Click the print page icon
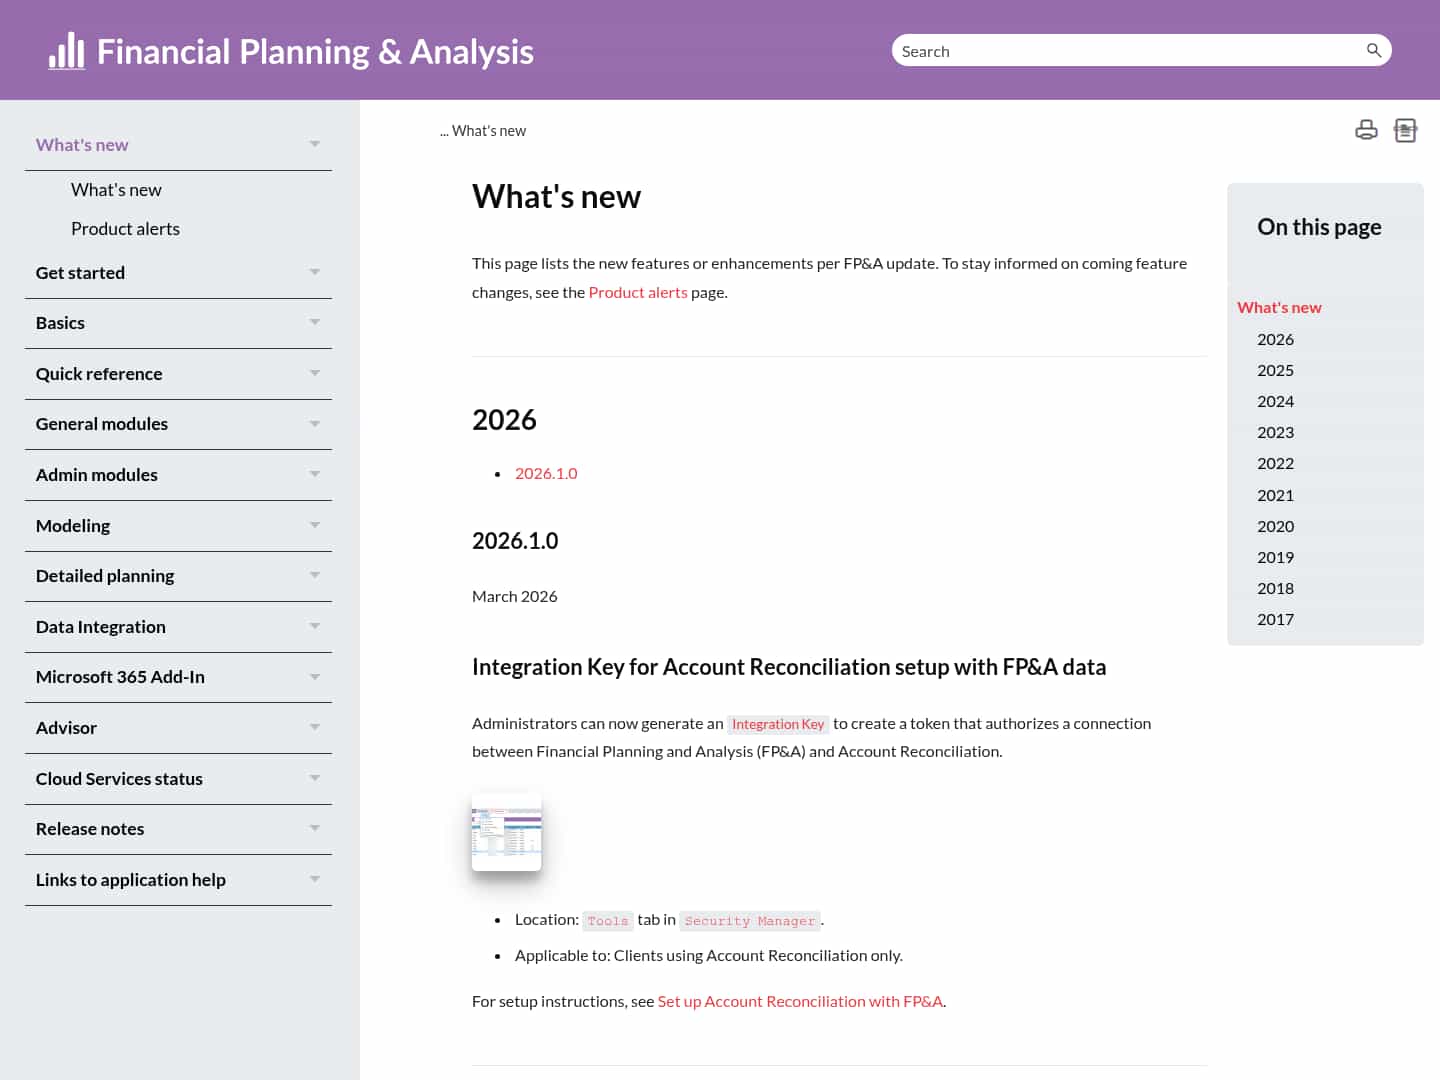The width and height of the screenshot is (1440, 1080). coord(1366,130)
